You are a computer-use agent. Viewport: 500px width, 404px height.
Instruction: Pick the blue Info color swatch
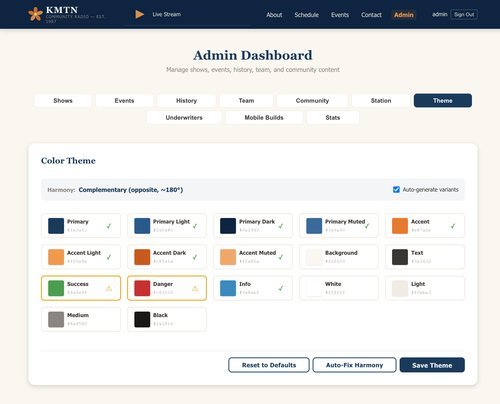[x=228, y=288]
